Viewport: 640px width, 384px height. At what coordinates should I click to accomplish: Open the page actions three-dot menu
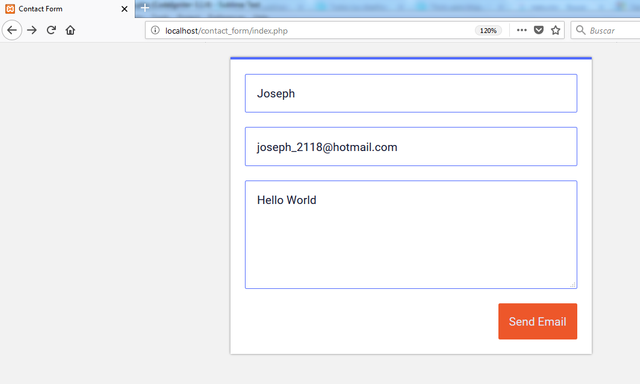522,30
